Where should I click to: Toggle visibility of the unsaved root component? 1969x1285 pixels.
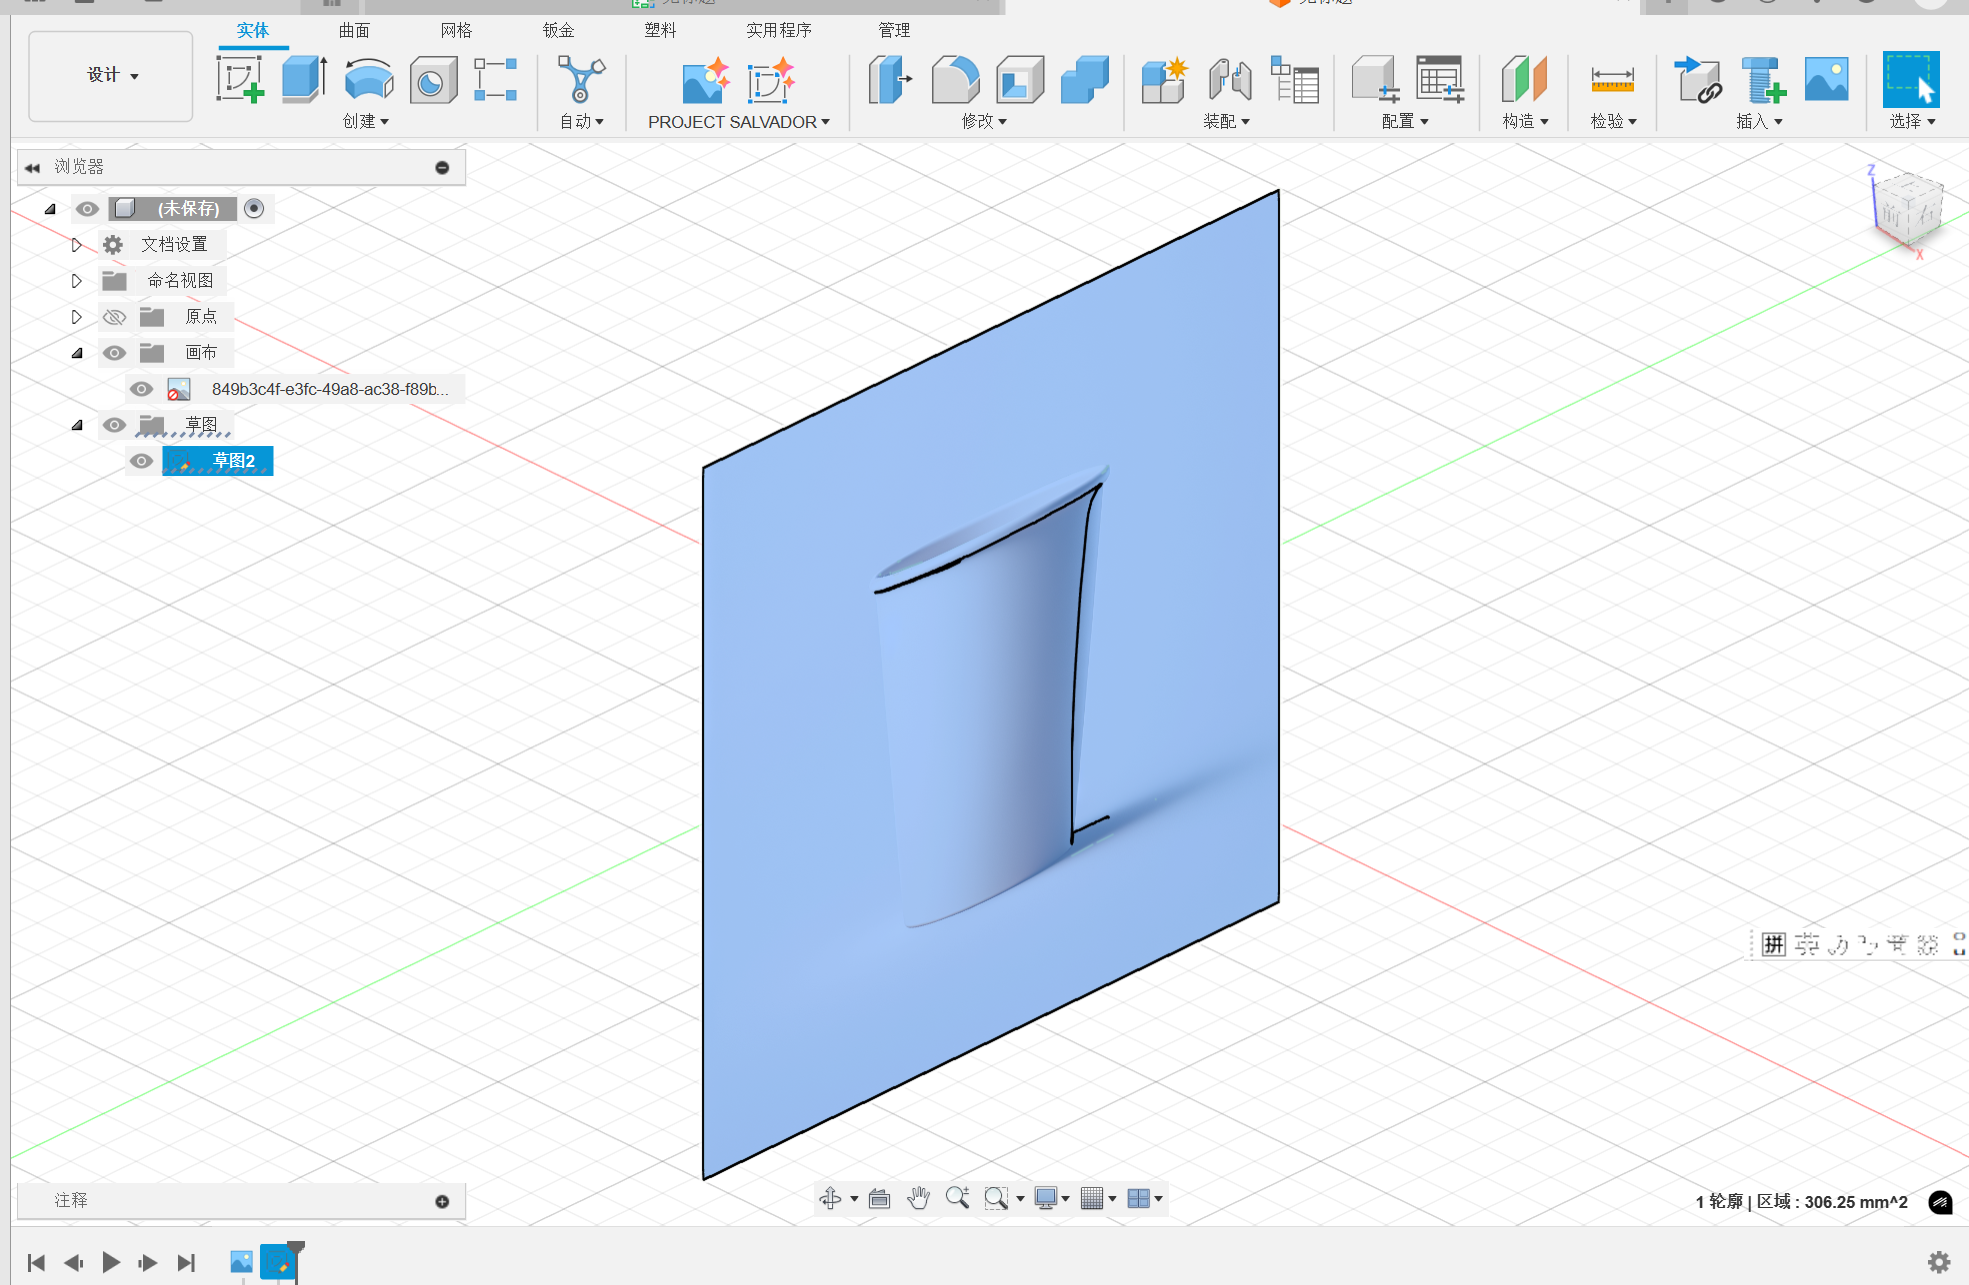click(x=87, y=209)
